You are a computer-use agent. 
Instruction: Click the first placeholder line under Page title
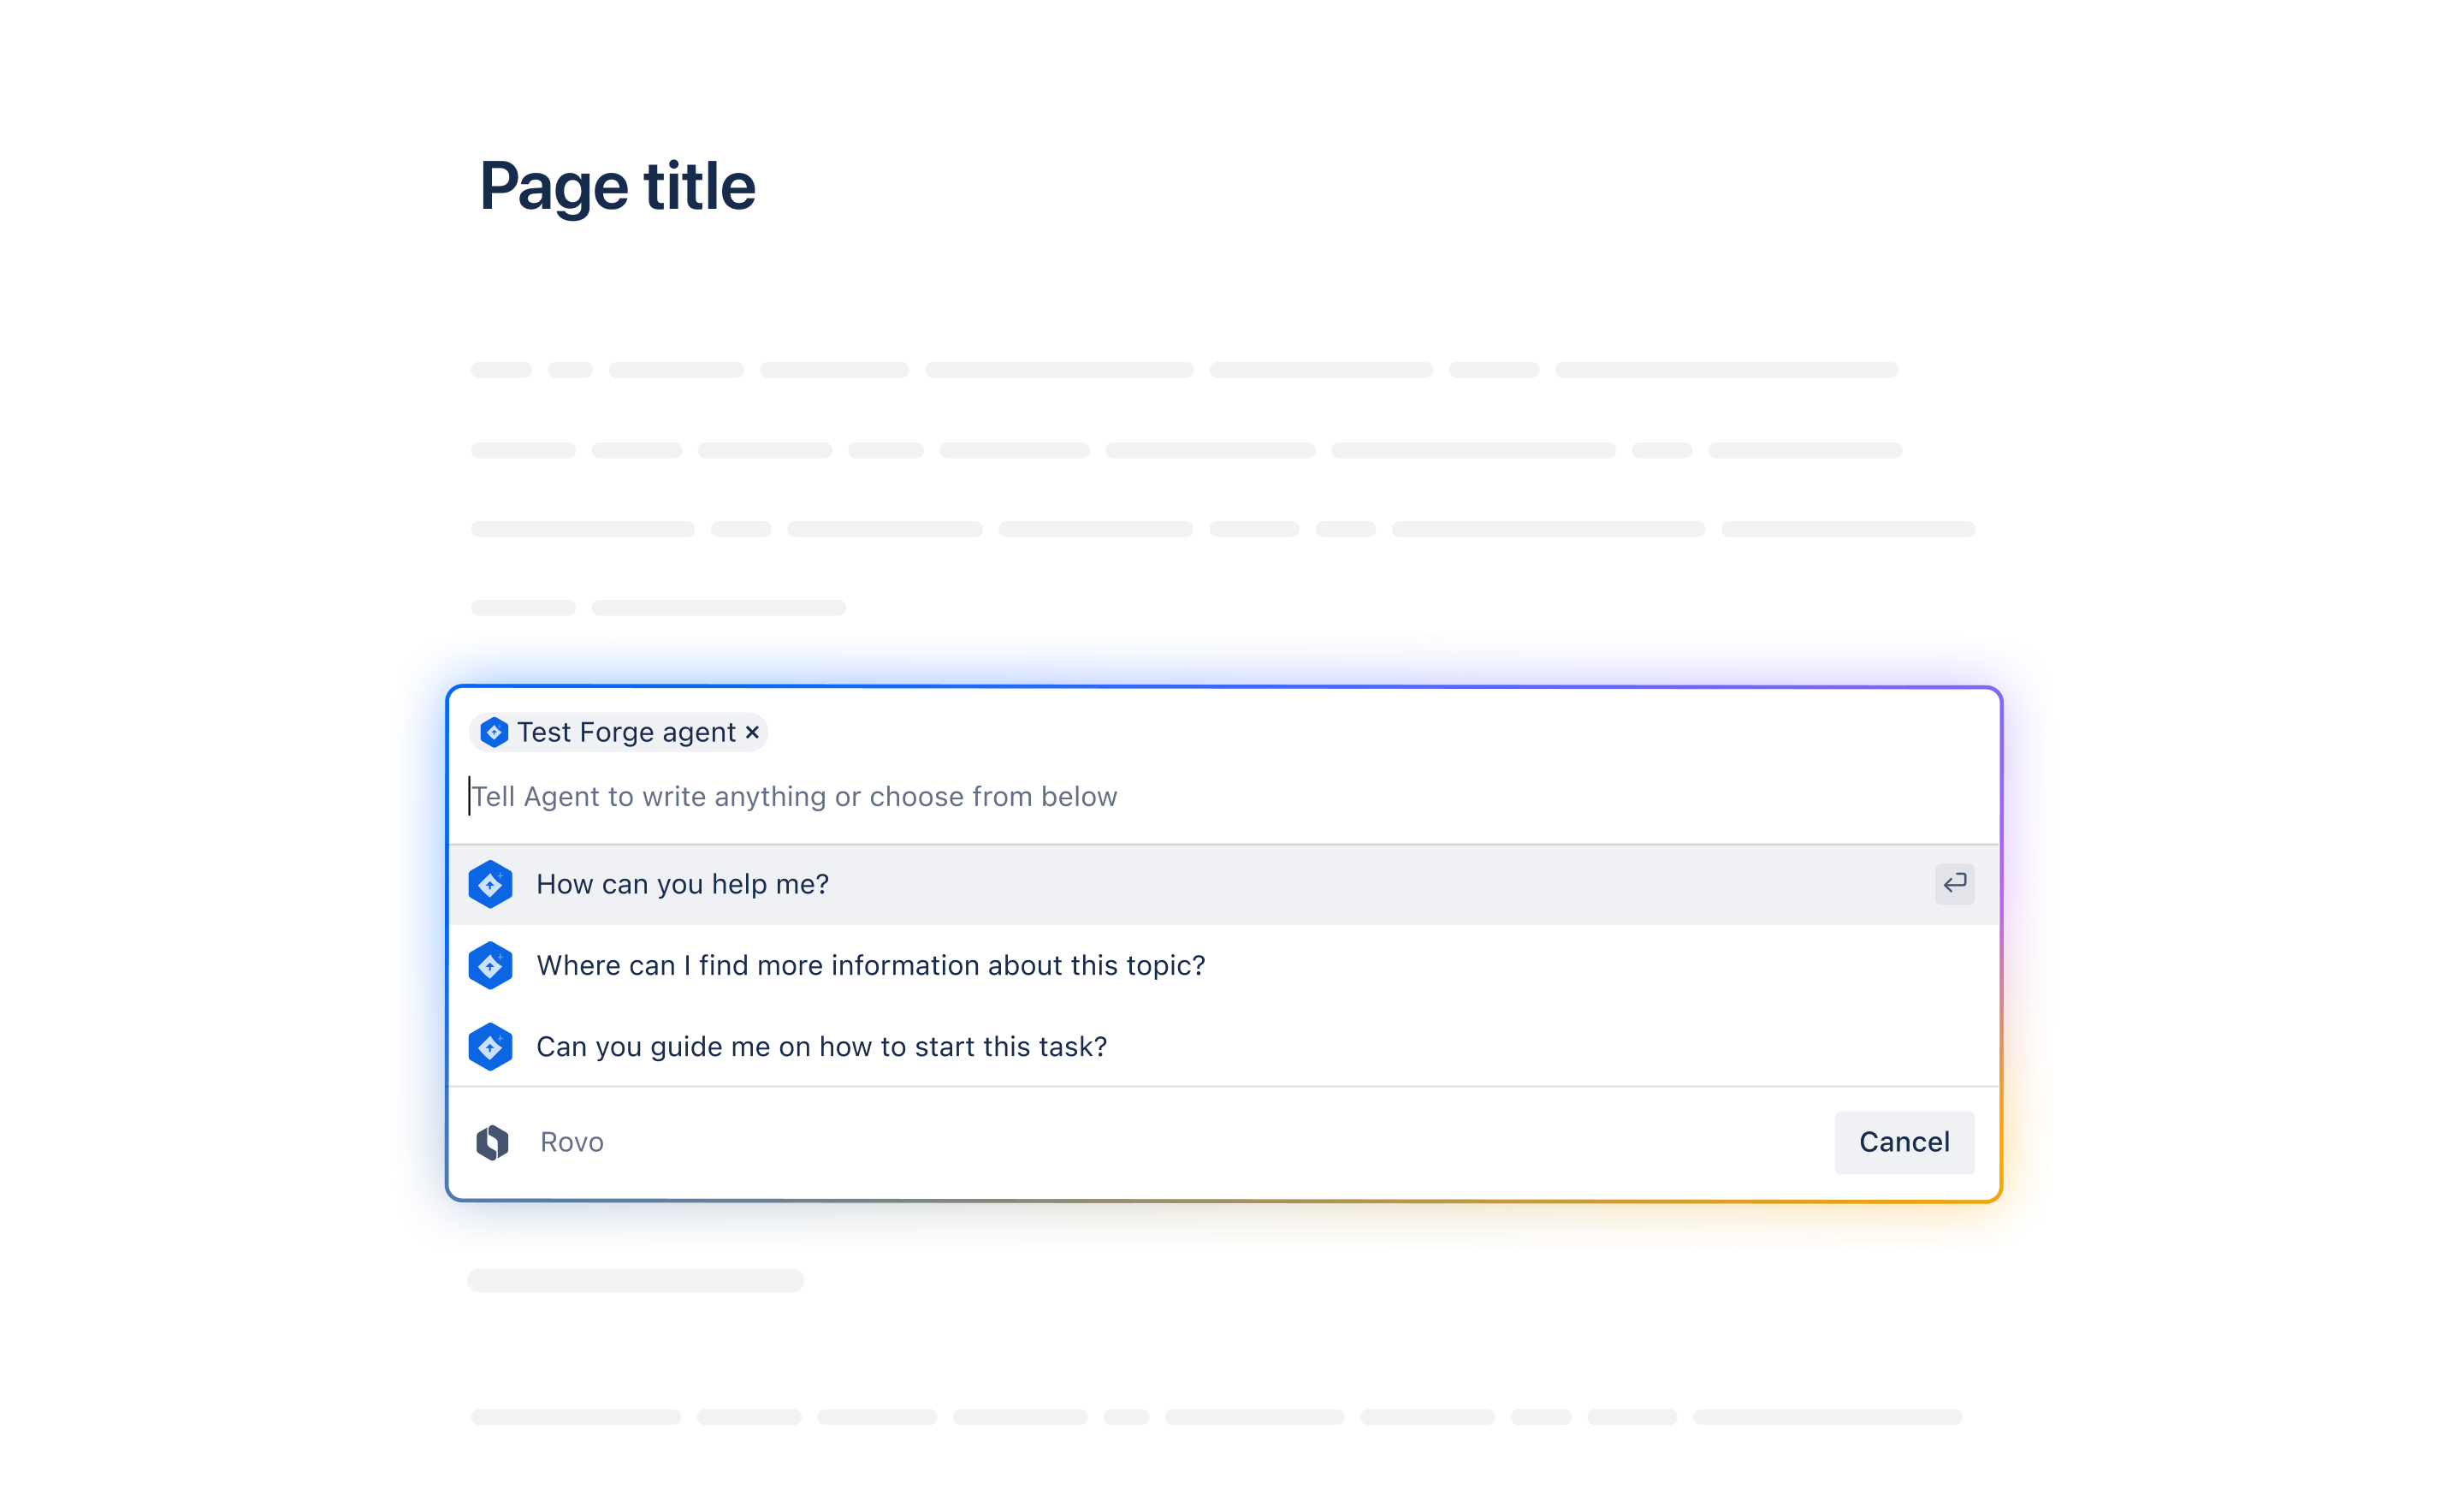coord(1184,370)
